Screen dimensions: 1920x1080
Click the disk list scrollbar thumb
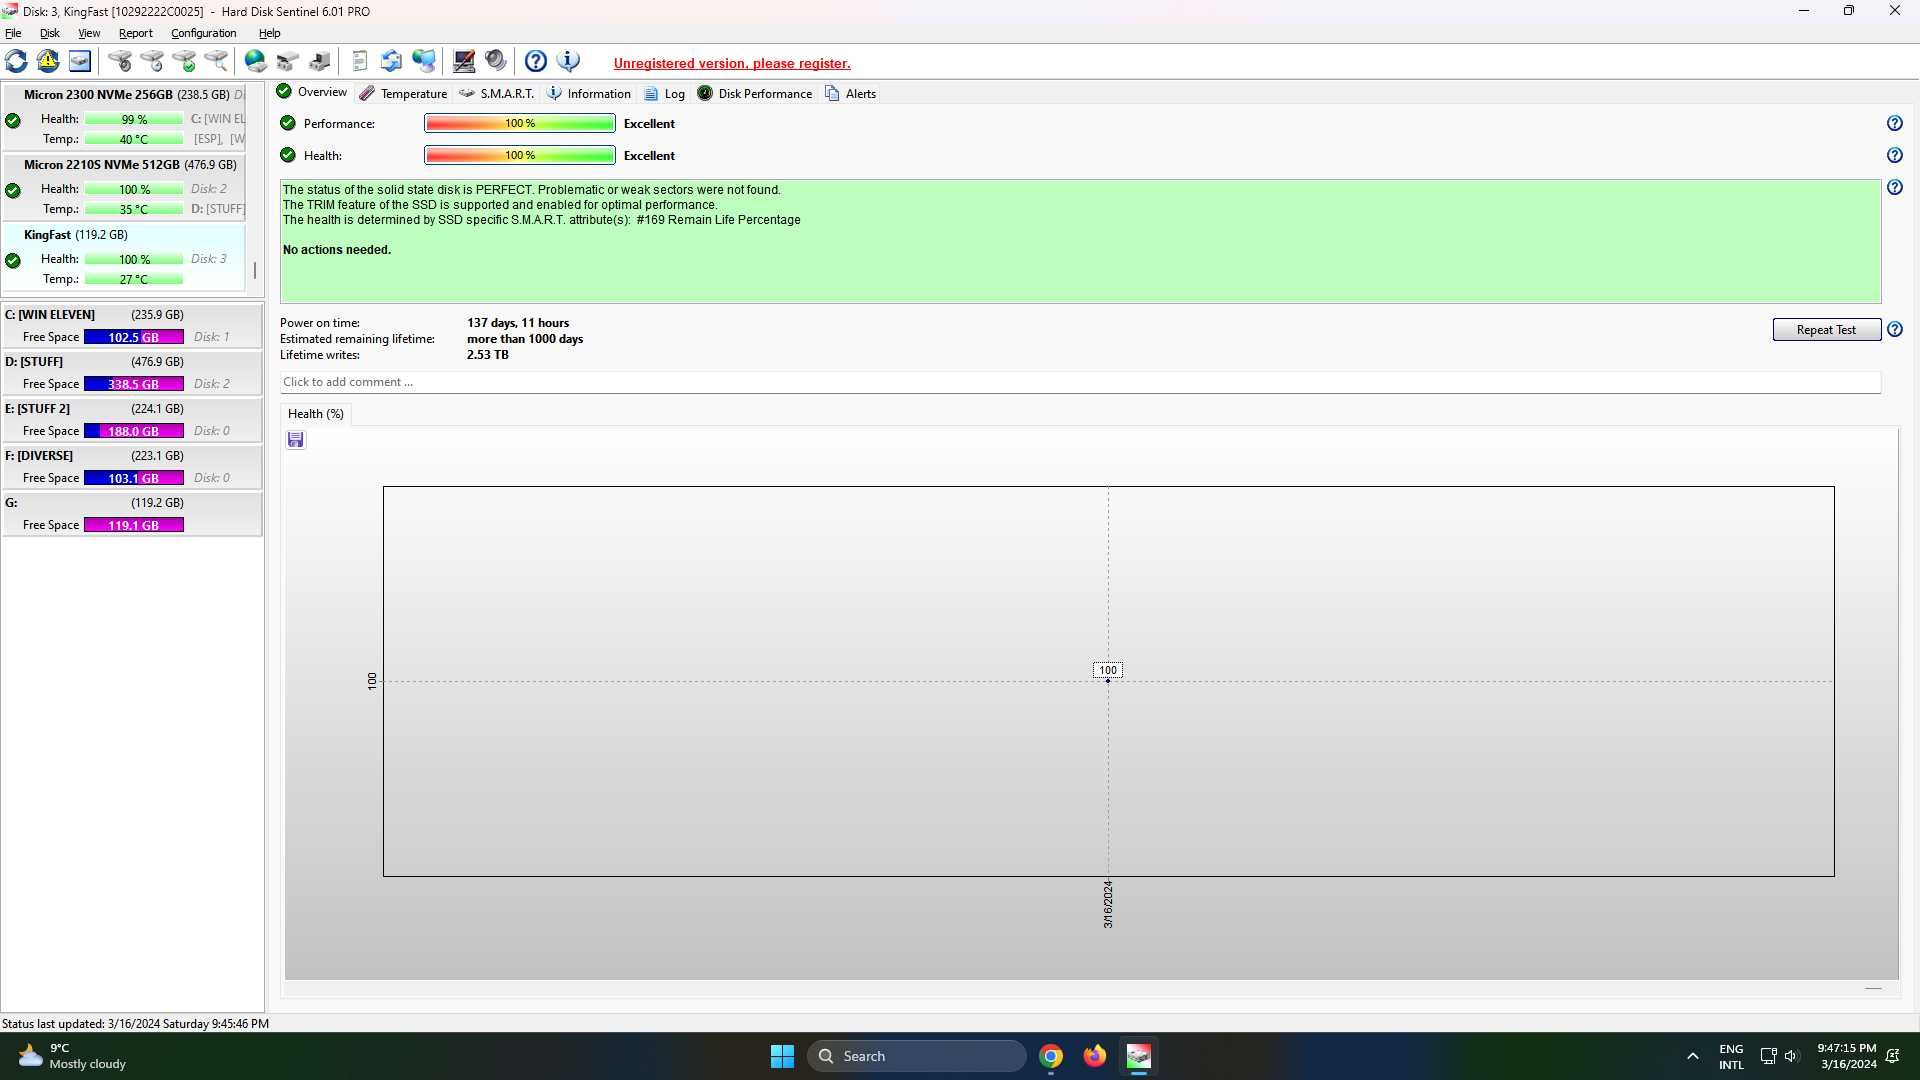(255, 271)
